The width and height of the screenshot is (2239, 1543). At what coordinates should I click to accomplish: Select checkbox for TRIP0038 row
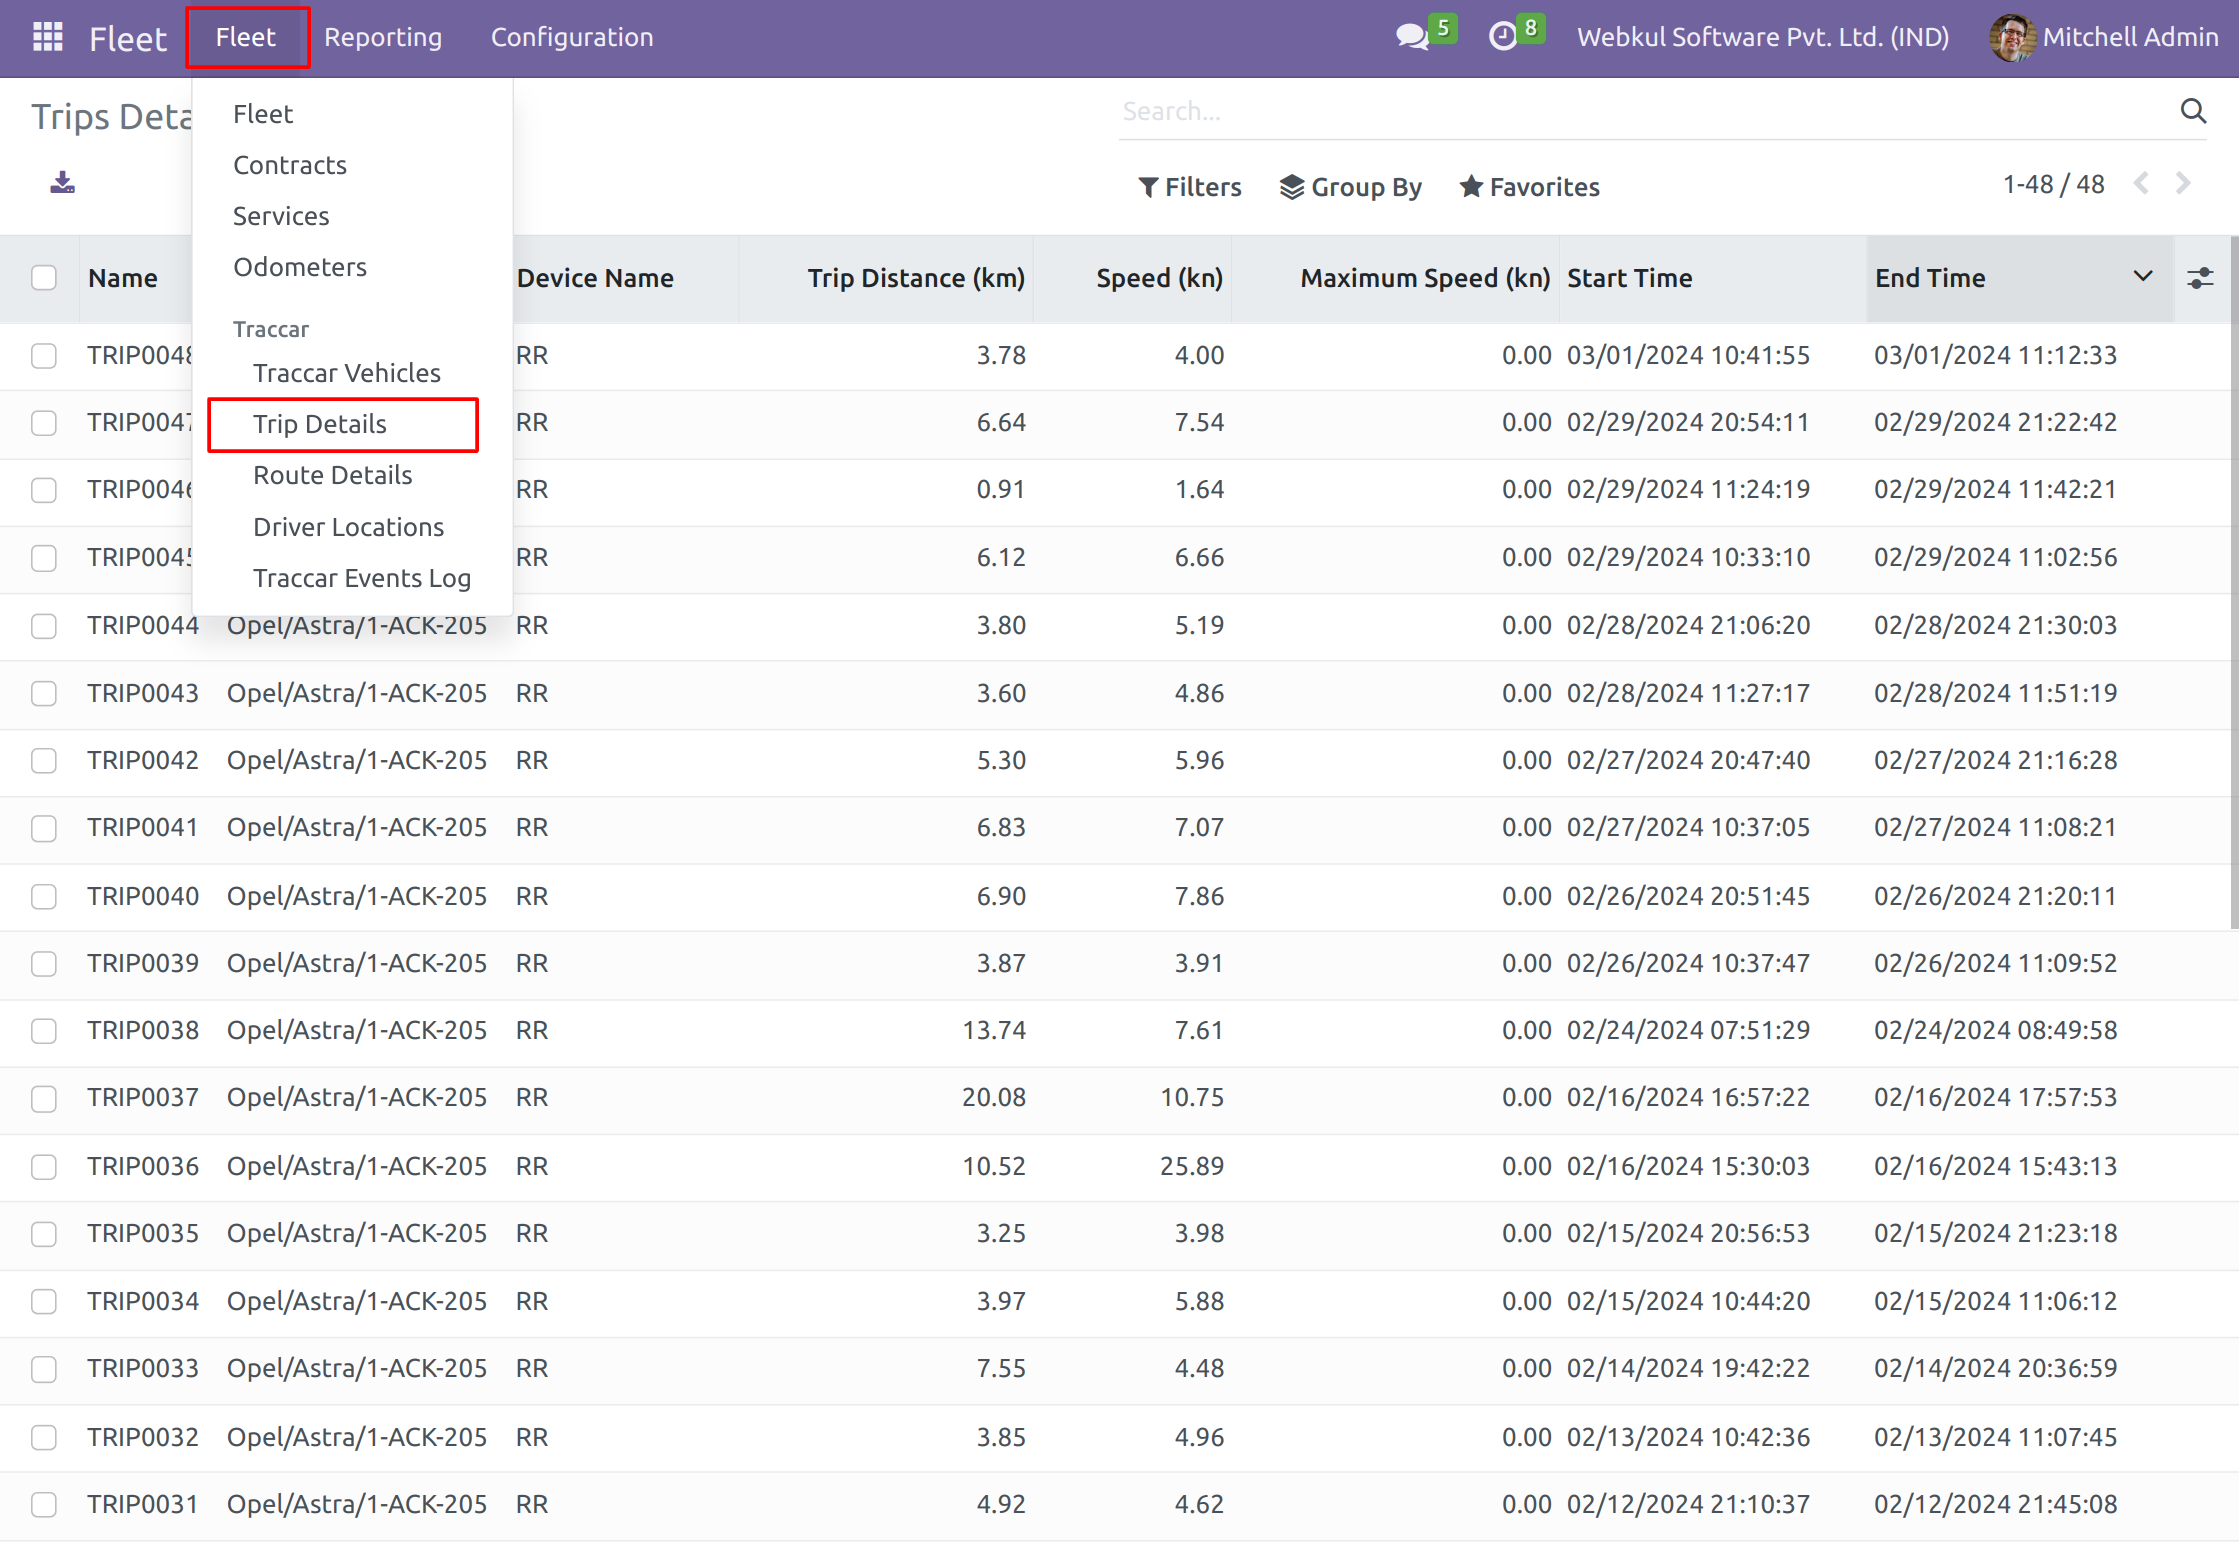[44, 1031]
